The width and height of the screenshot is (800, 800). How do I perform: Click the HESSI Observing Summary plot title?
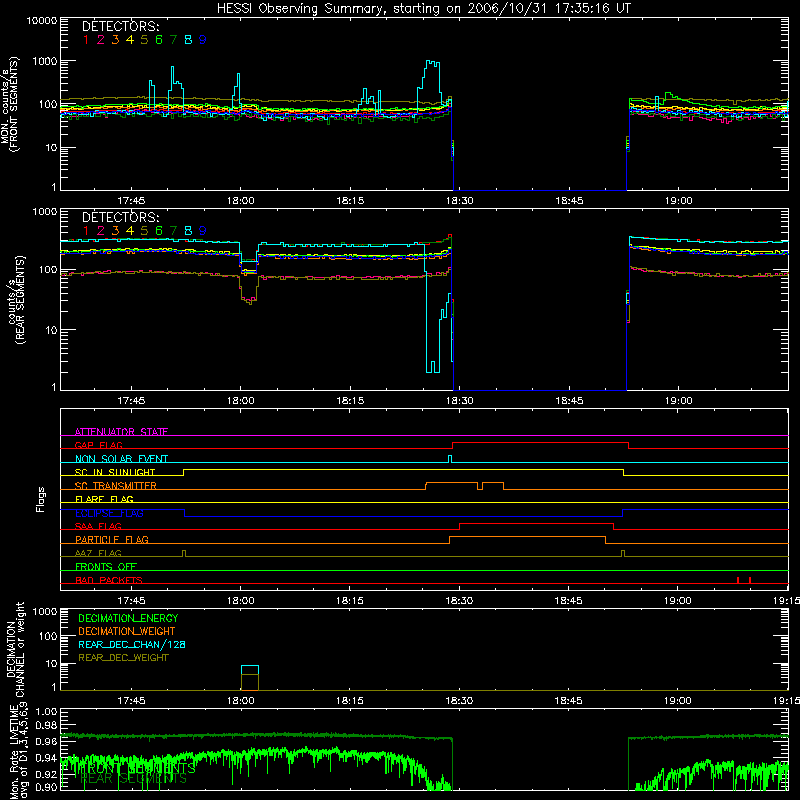pos(423,8)
